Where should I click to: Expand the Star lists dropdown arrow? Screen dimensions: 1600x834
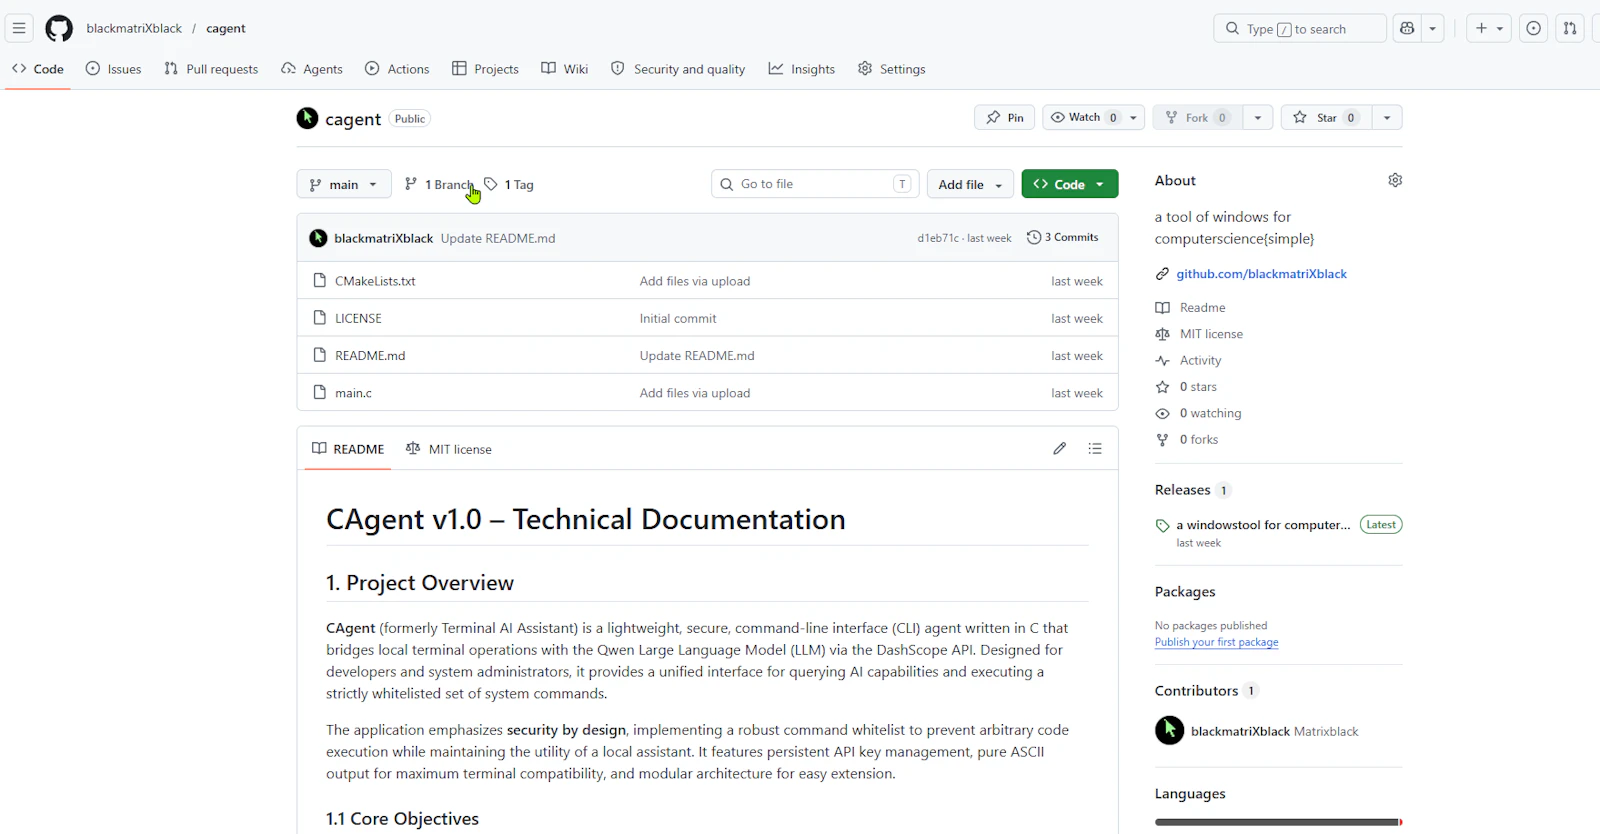click(x=1387, y=117)
